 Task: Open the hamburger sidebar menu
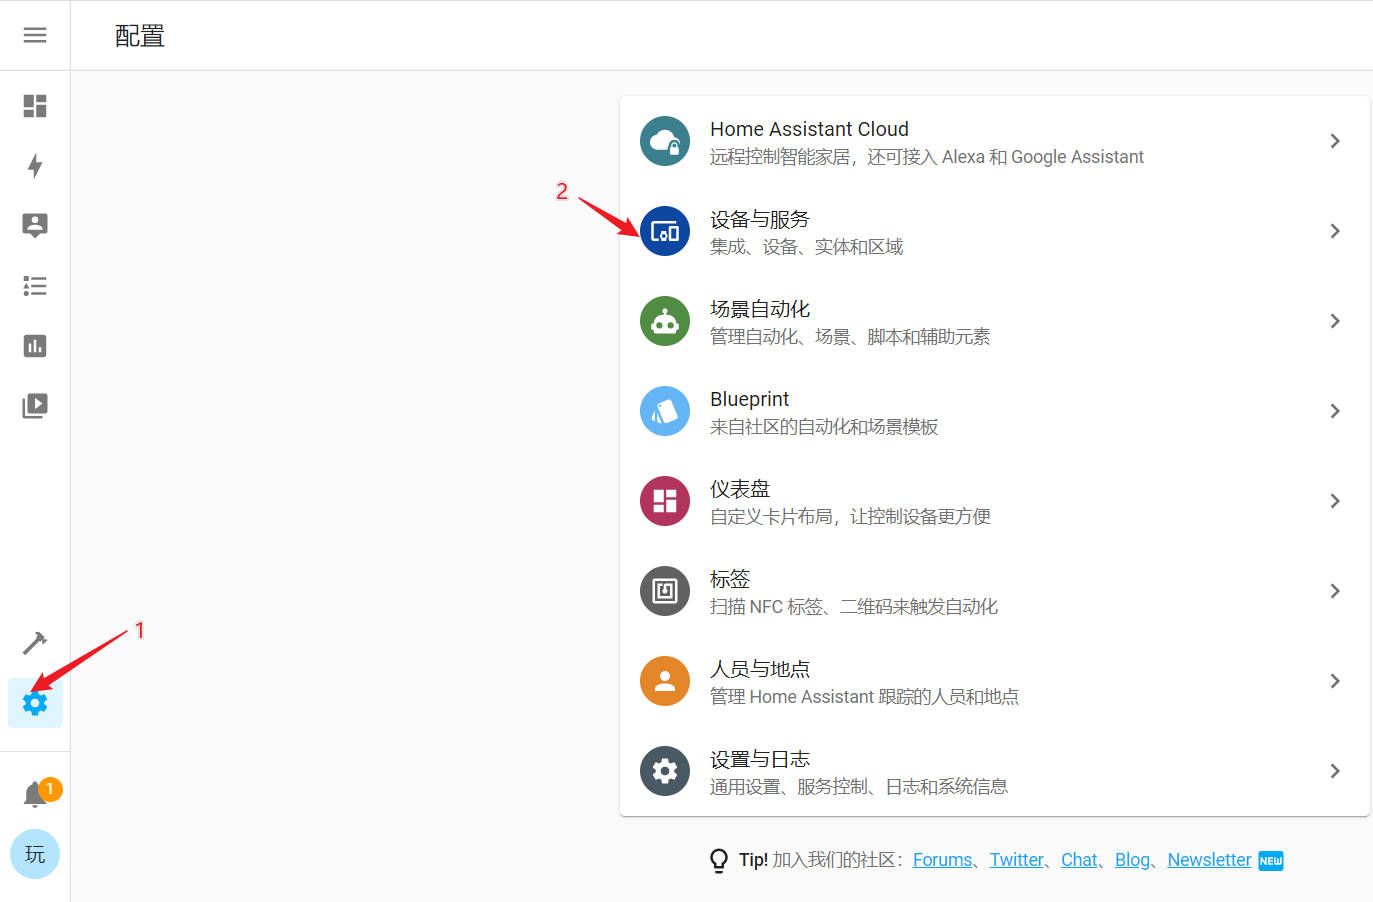[x=35, y=35]
